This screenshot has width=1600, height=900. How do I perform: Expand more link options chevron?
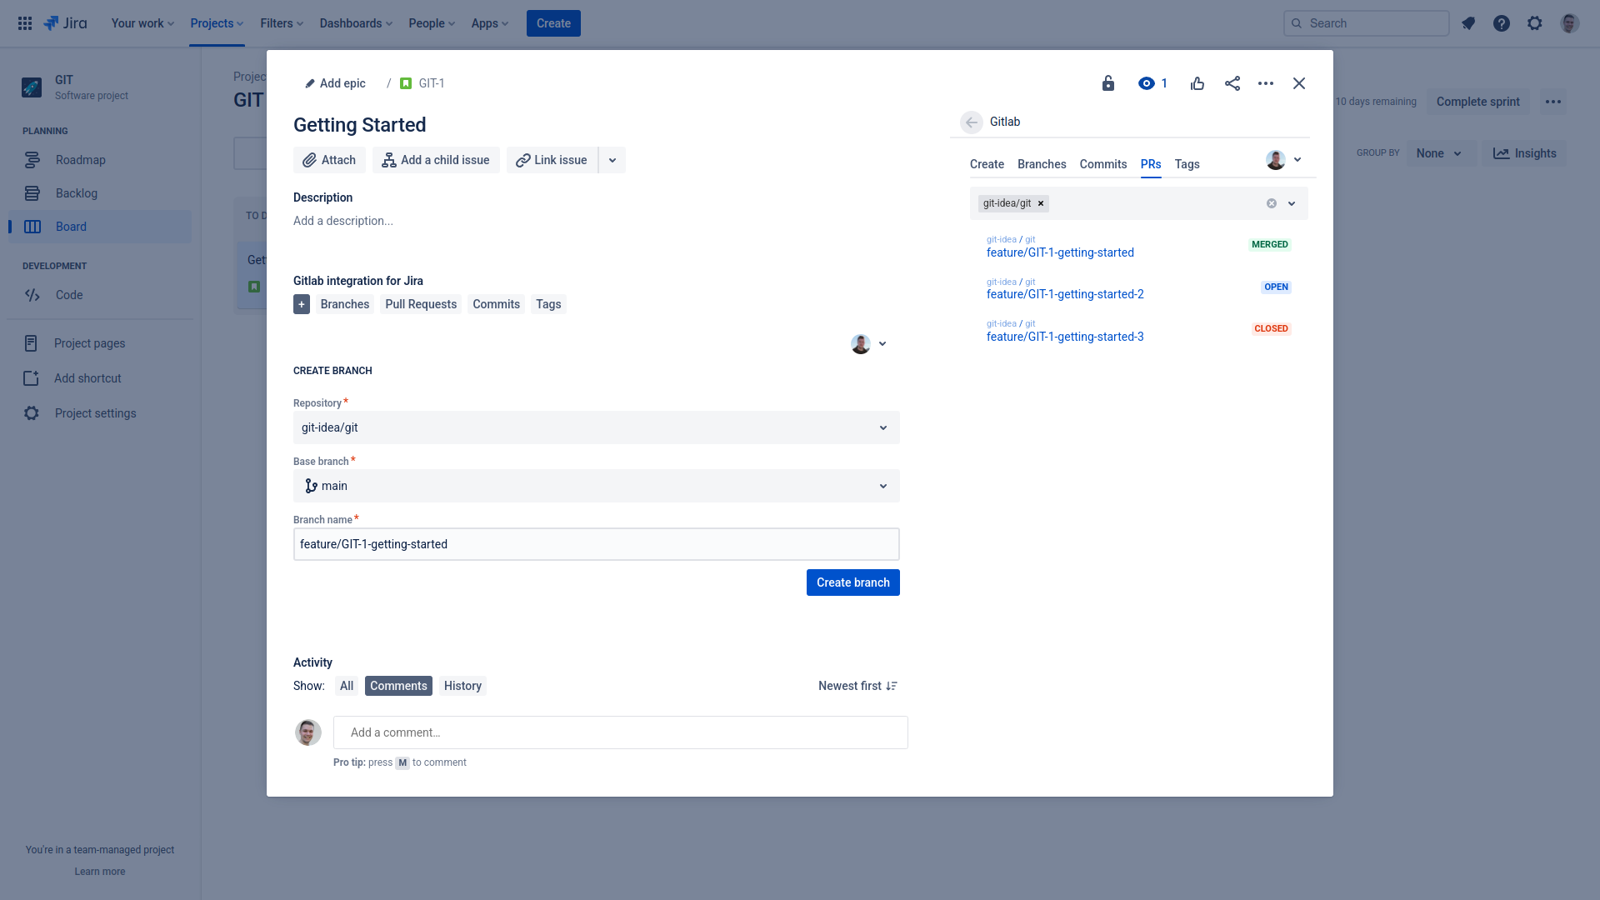point(612,160)
